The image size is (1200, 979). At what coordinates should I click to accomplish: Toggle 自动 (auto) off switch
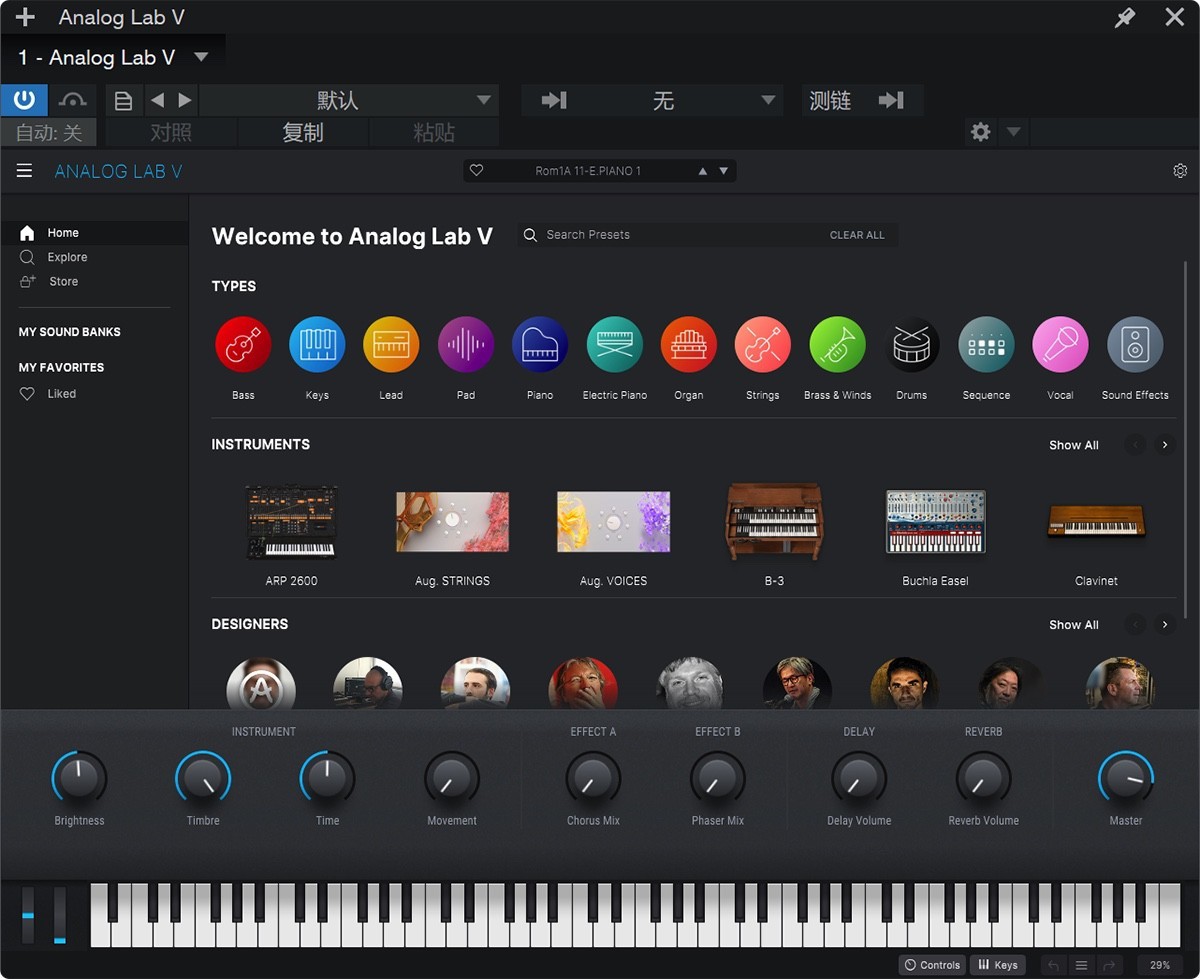[47, 131]
